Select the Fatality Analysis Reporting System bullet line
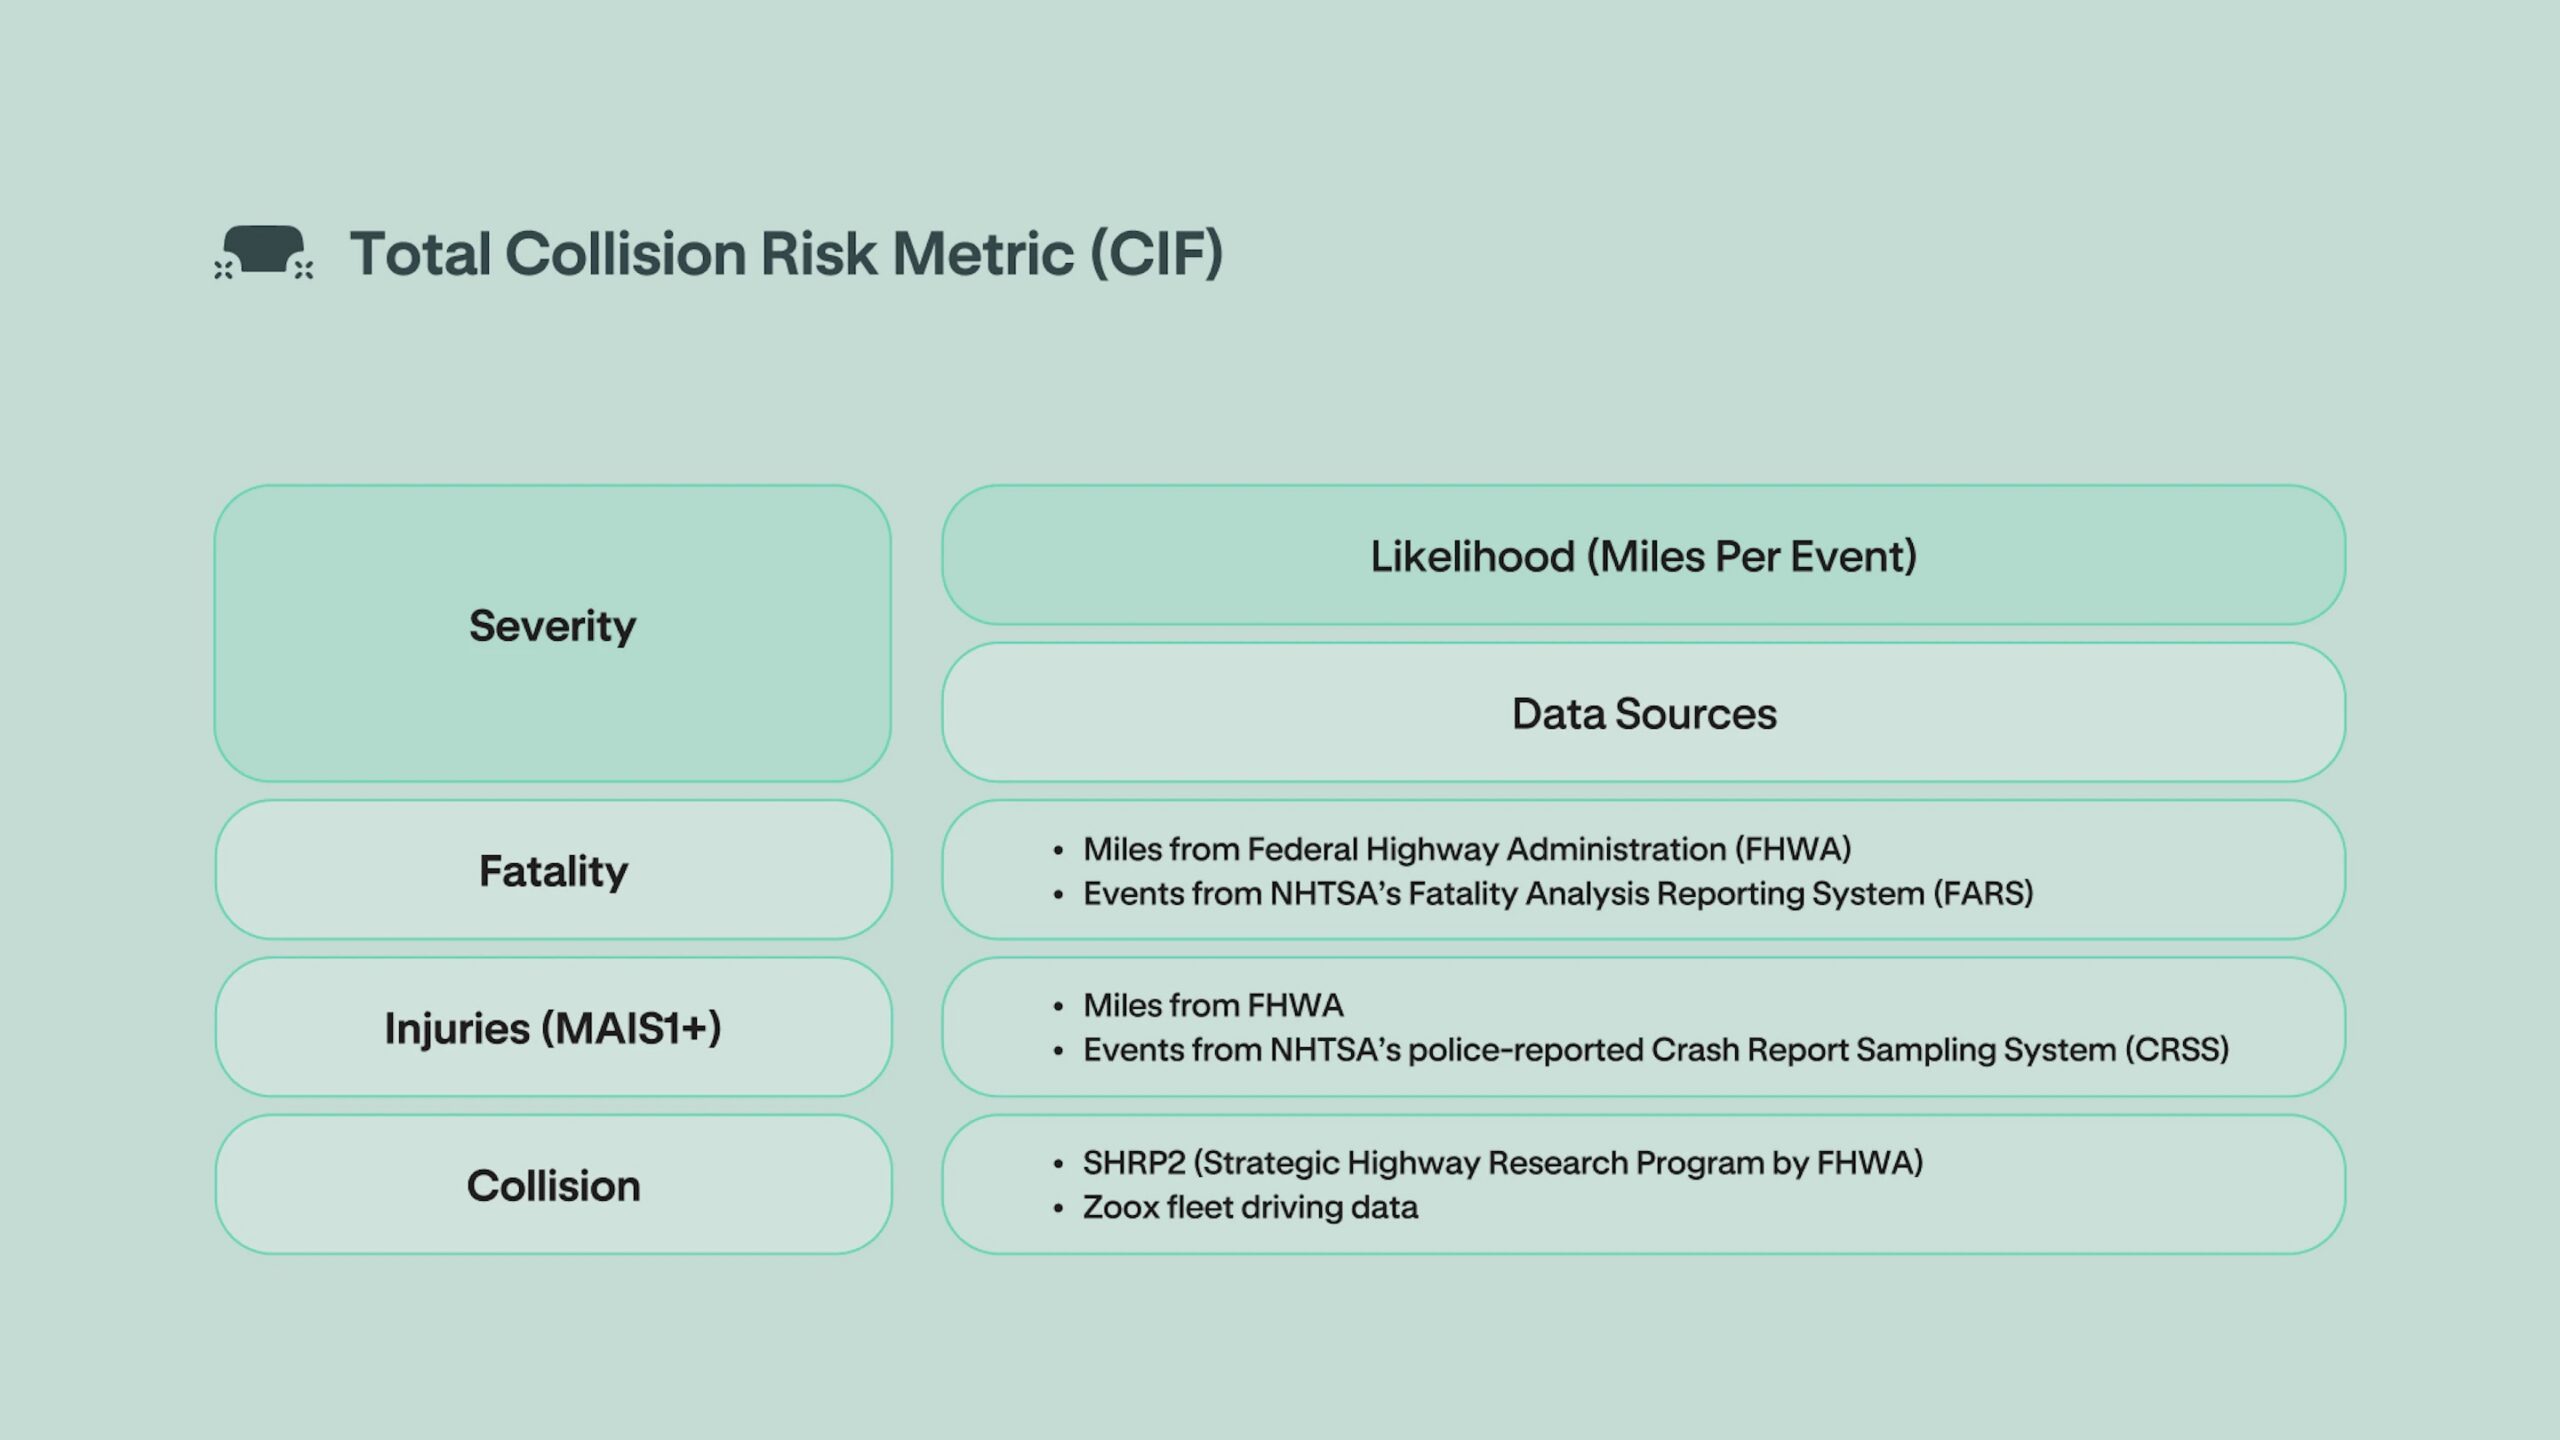The height and width of the screenshot is (1440, 2560). 1557,893
